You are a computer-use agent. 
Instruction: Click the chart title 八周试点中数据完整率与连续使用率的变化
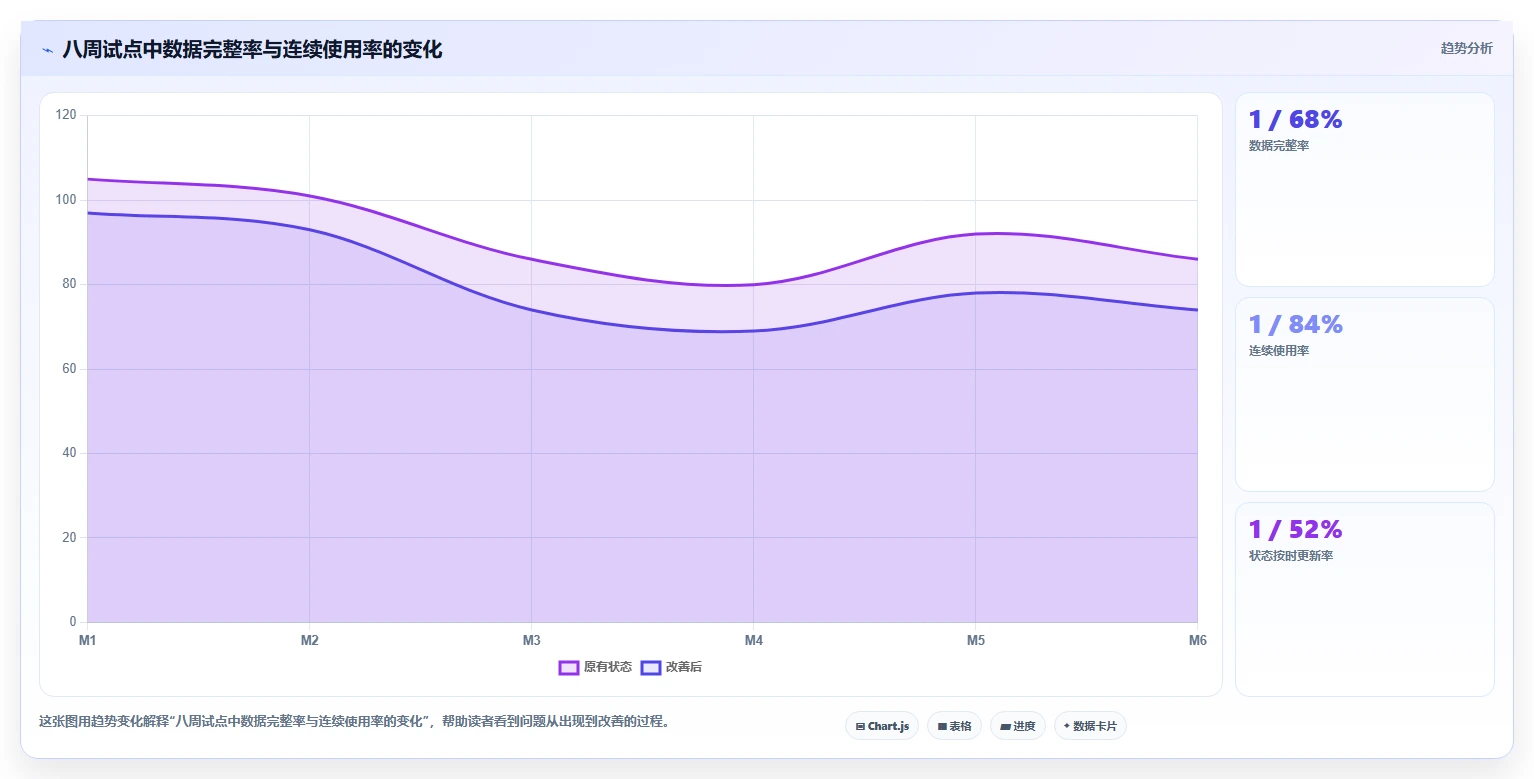click(x=252, y=49)
